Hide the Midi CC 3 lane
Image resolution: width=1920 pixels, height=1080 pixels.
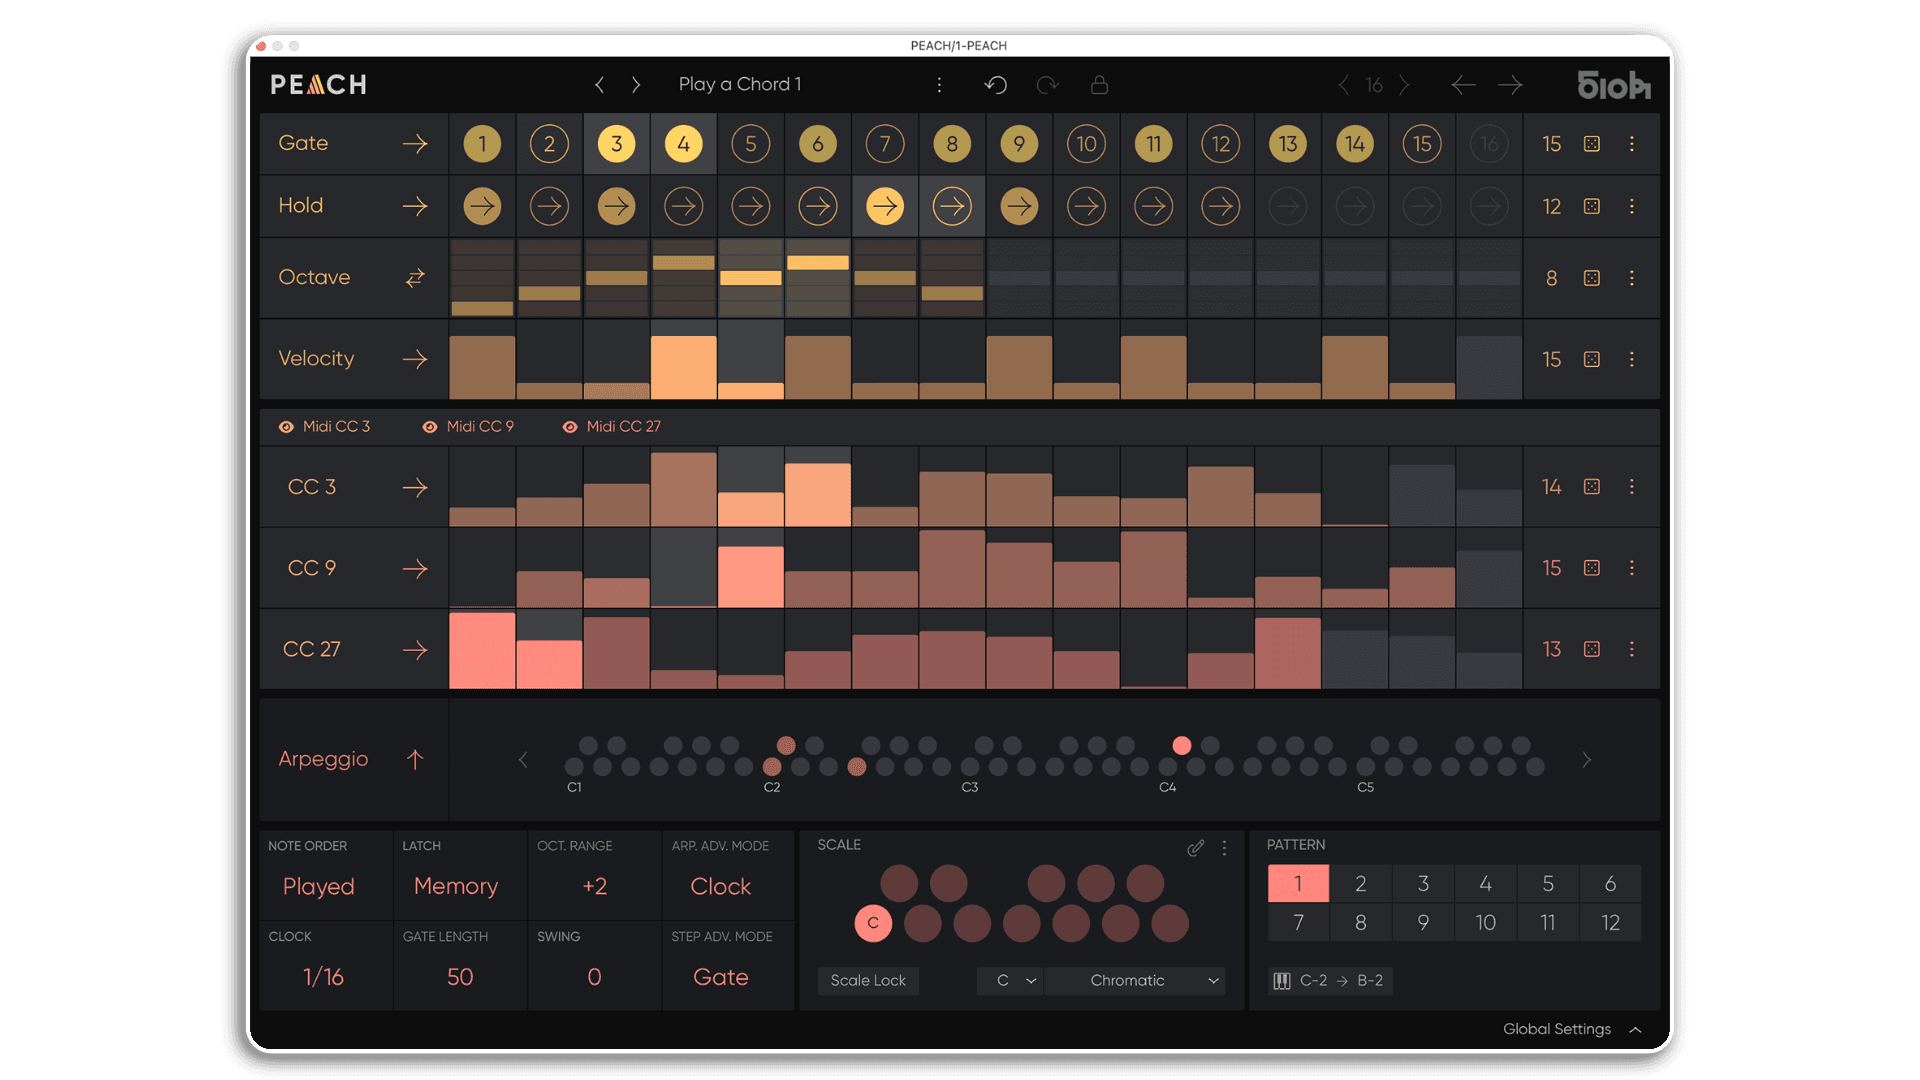click(286, 427)
